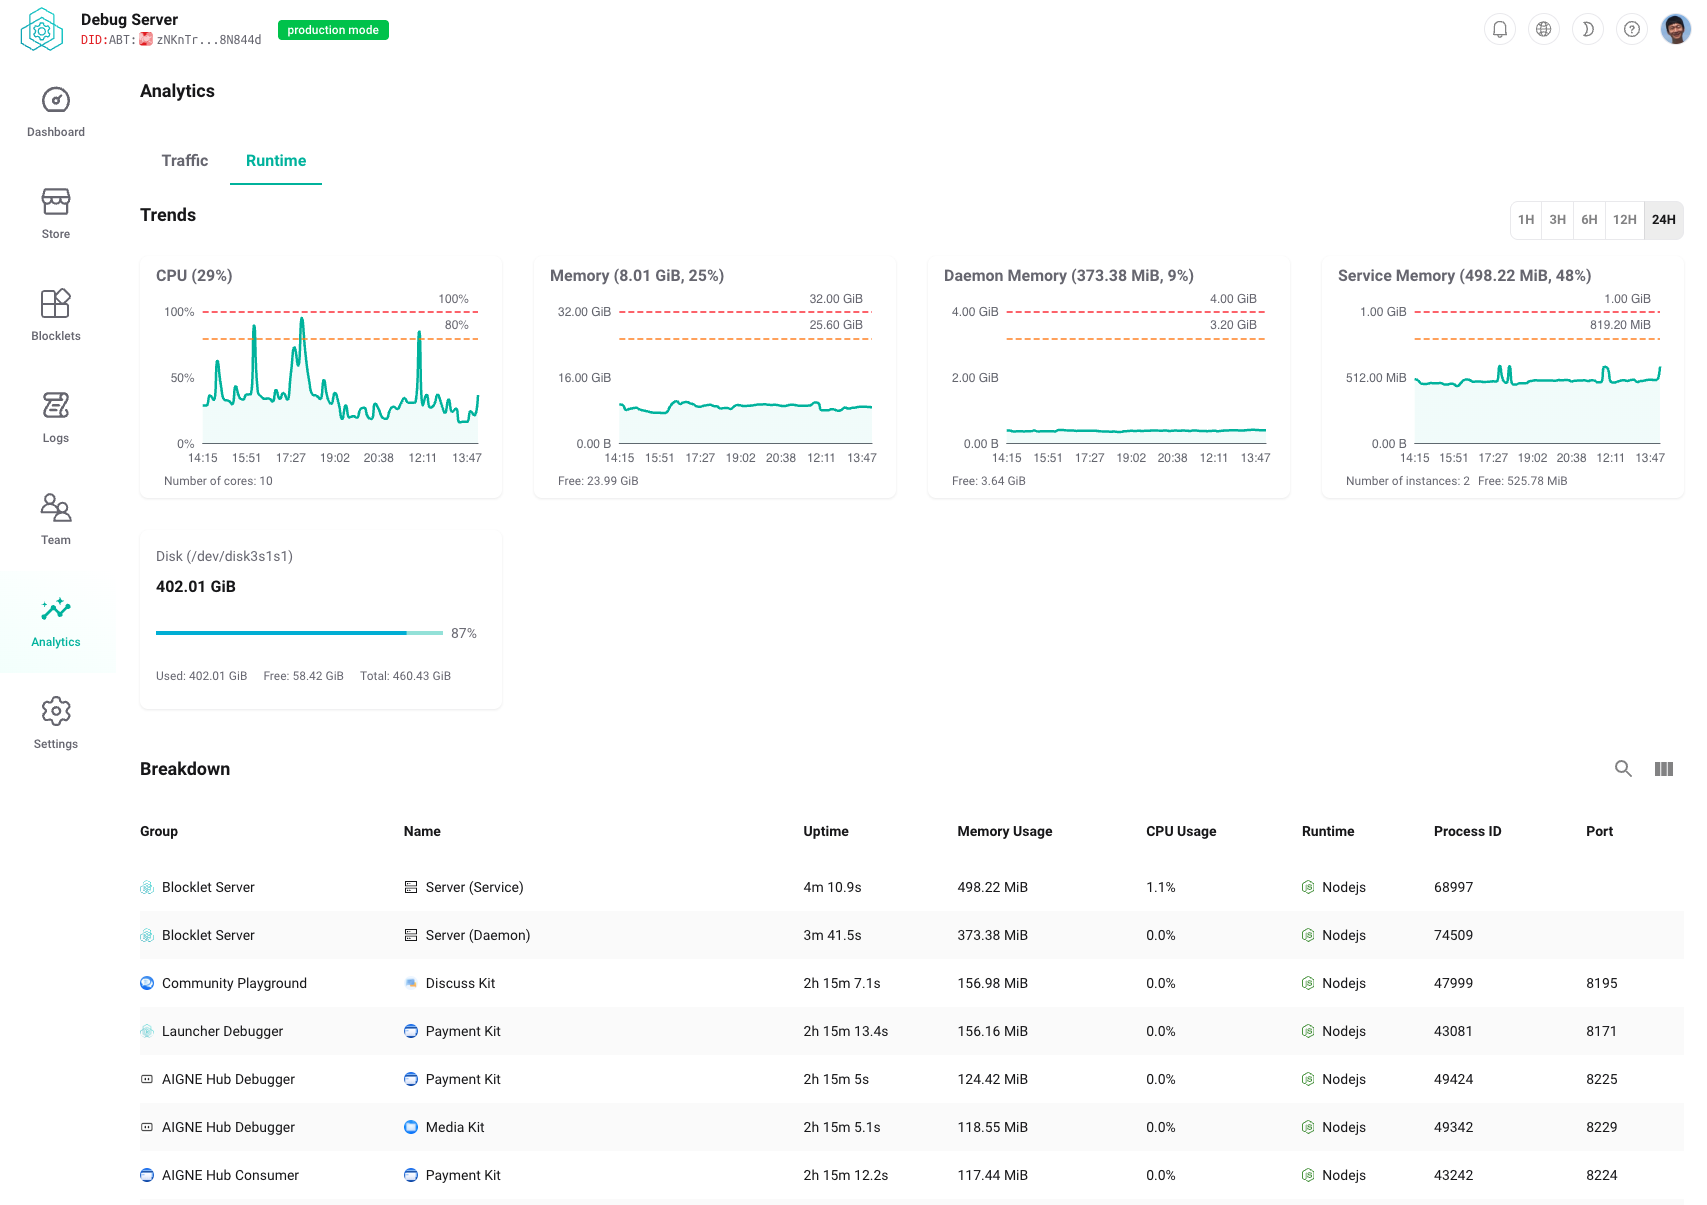Select the Runtime tab
Image resolution: width=1707 pixels, height=1205 pixels.
click(x=276, y=160)
